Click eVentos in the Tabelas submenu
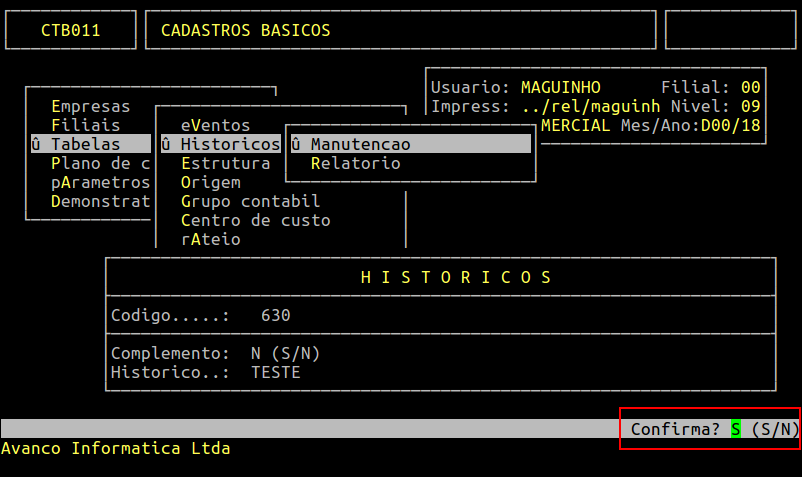 coord(215,125)
